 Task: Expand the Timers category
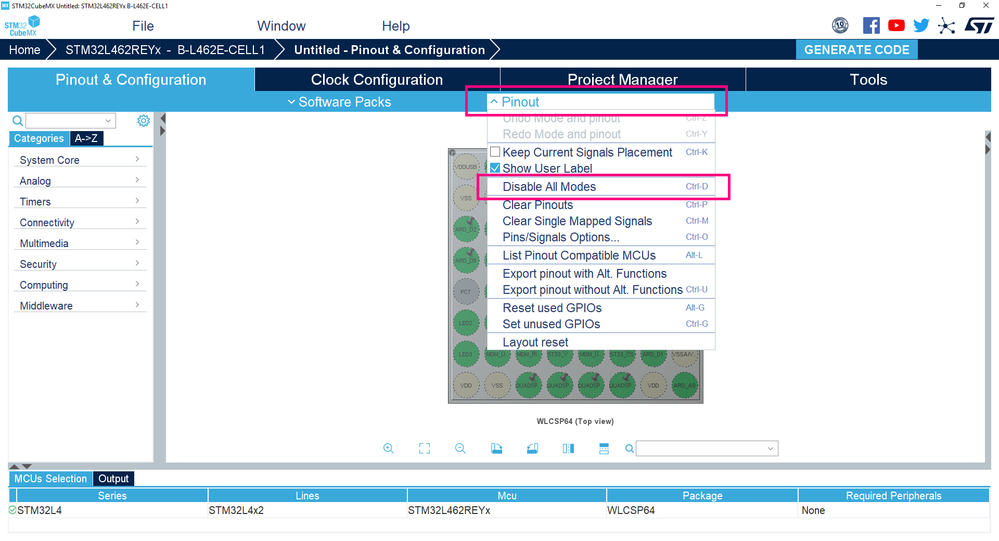[x=80, y=202]
